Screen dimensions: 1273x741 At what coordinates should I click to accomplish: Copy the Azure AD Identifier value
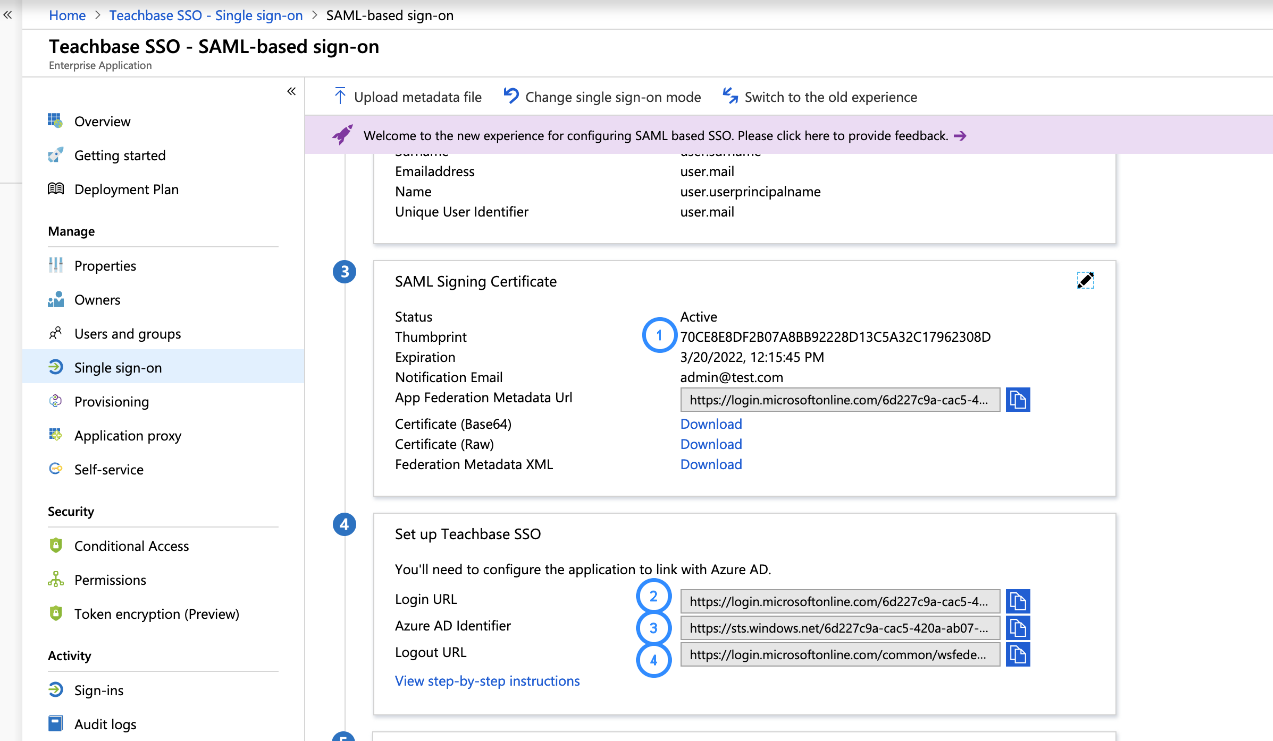click(1018, 628)
